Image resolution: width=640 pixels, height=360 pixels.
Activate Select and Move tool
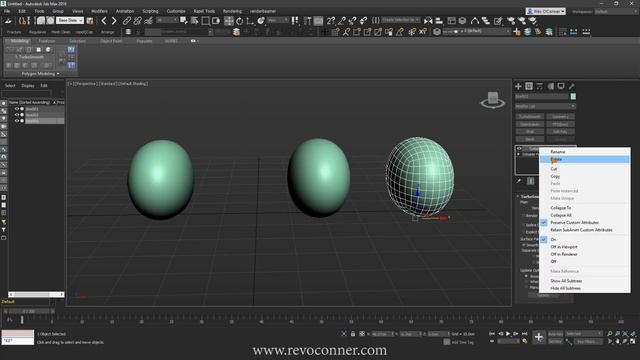pos(229,20)
